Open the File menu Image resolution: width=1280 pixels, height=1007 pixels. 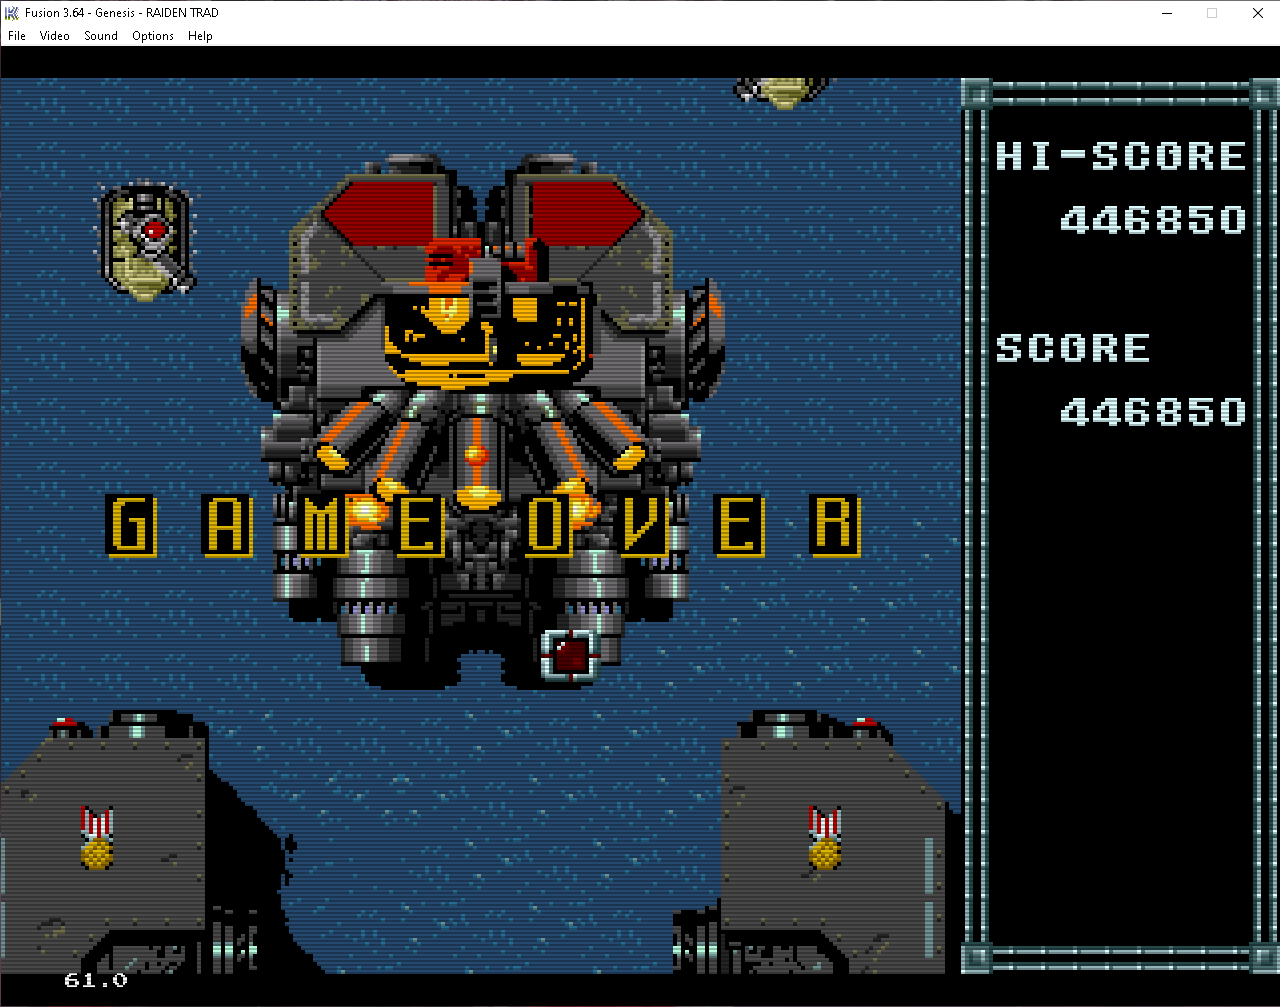17,36
